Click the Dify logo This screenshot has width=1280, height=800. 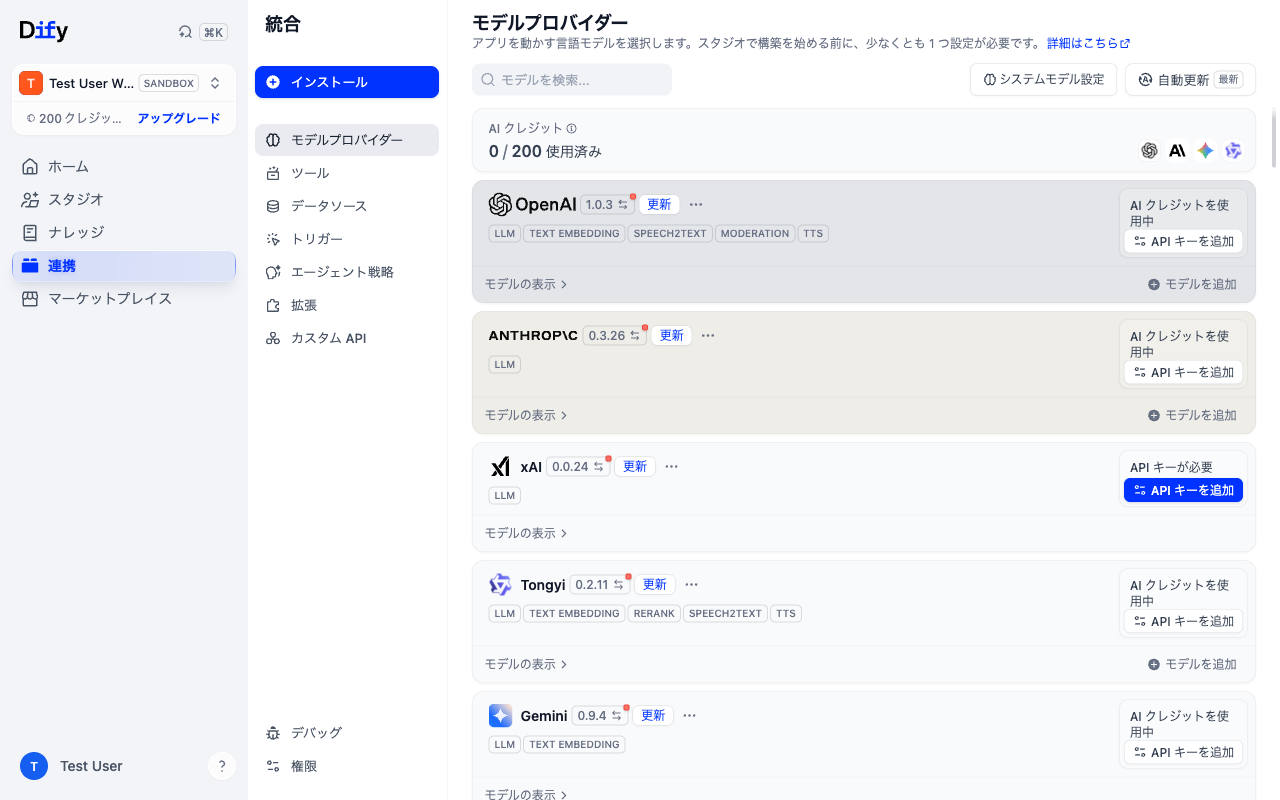[x=44, y=31]
